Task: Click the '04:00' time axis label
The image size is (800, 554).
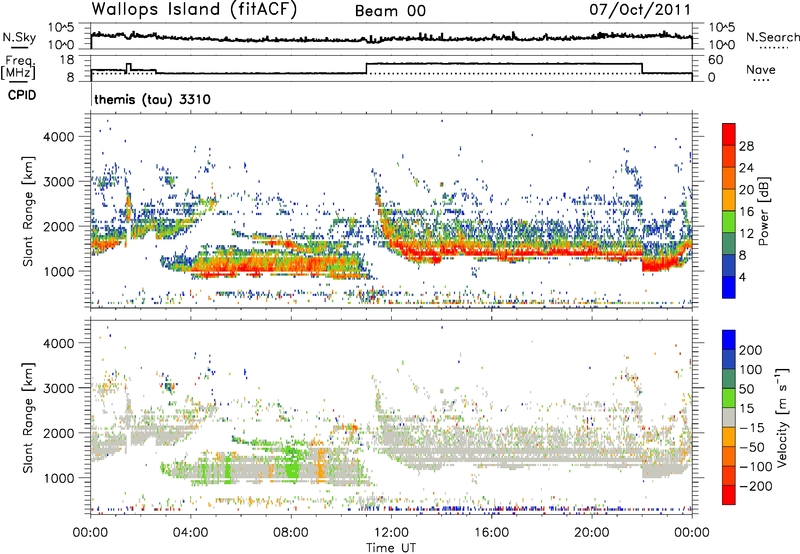Action: coord(191,533)
